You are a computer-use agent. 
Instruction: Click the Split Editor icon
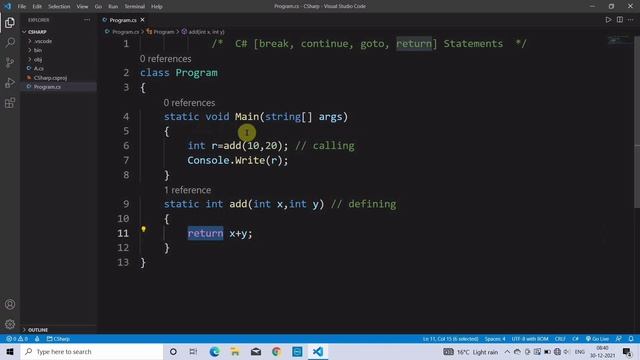coord(620,20)
